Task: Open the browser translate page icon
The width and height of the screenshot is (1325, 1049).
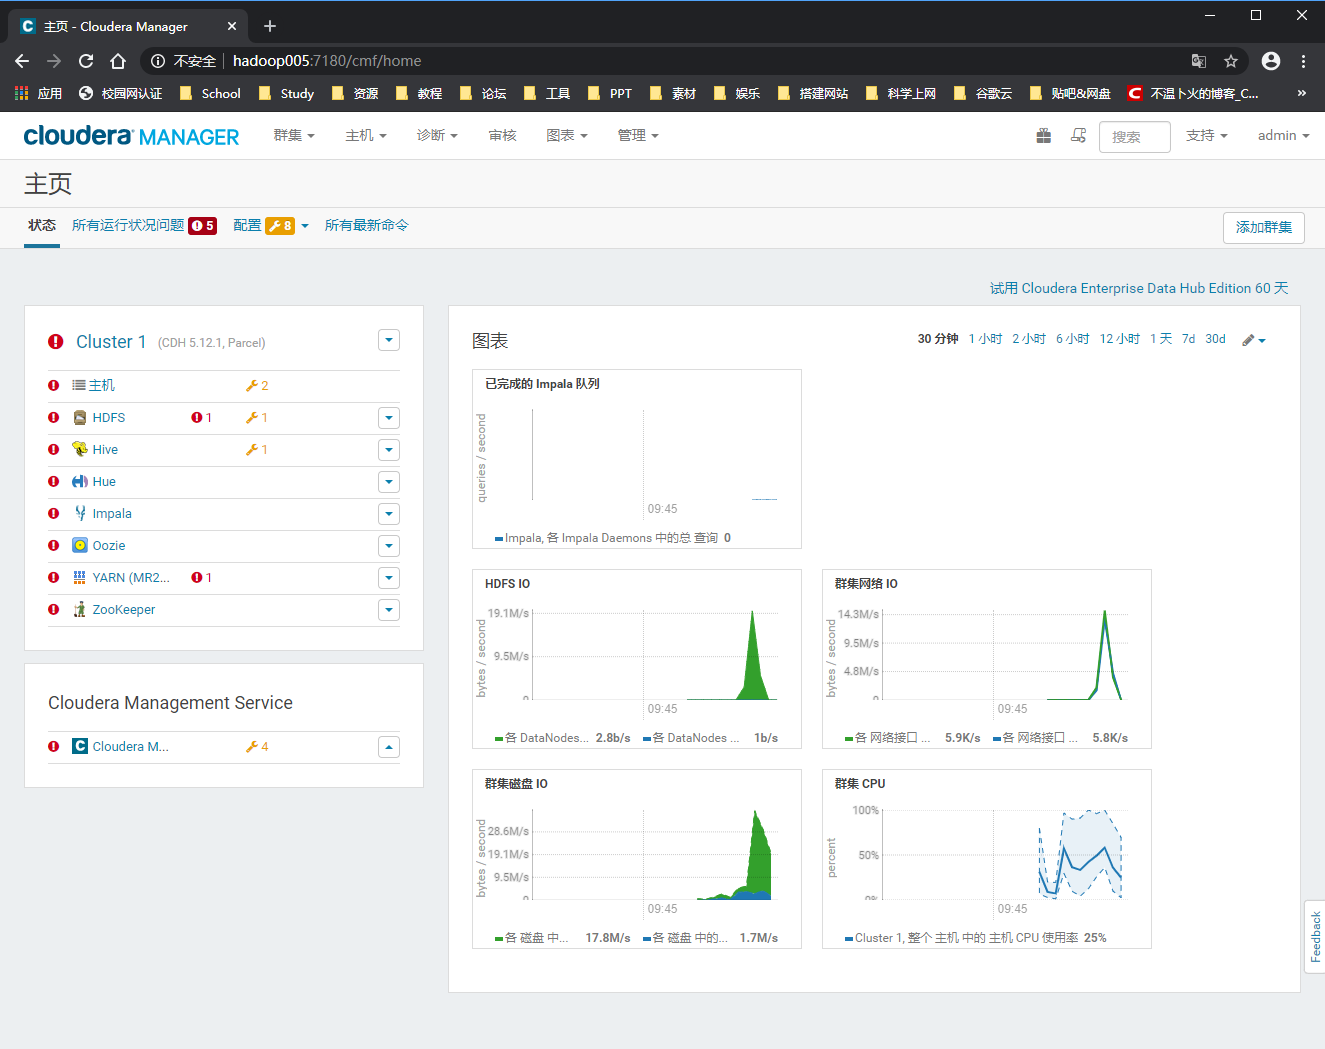Action: point(1199,61)
